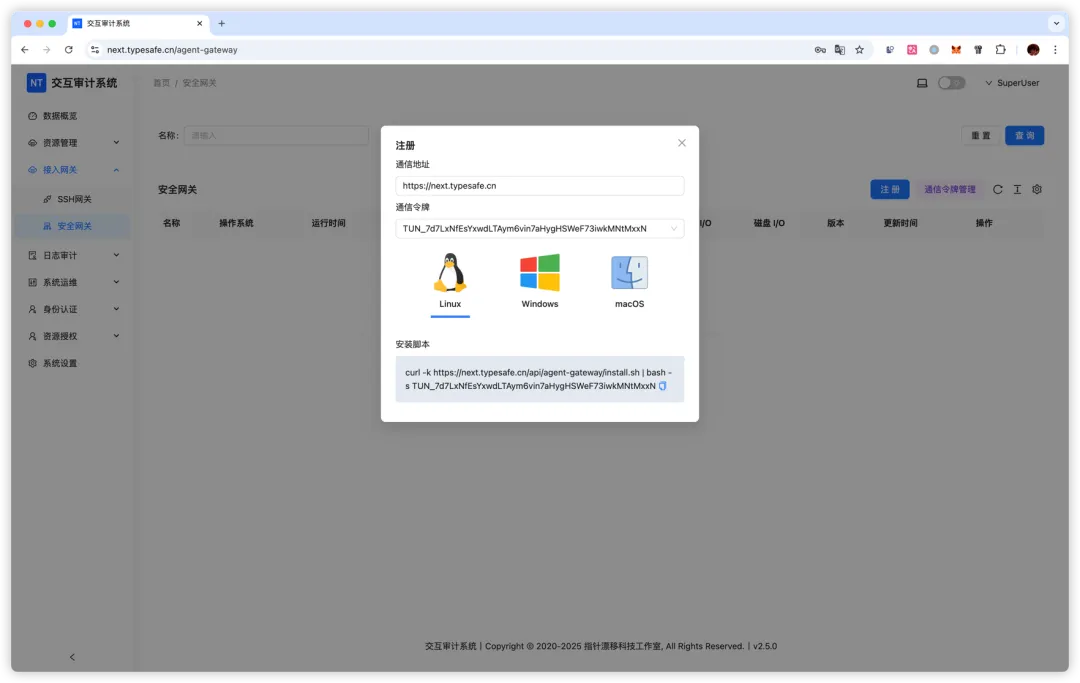Expand the 日志审计 sidebar menu
The height and width of the screenshot is (683, 1080).
click(x=73, y=255)
